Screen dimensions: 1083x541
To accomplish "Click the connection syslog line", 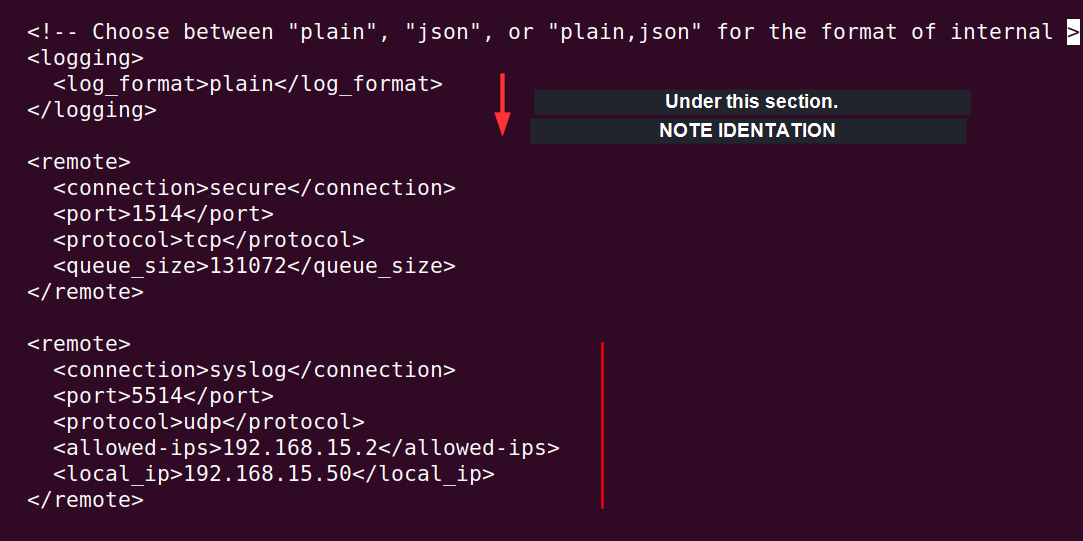I will (x=254, y=370).
